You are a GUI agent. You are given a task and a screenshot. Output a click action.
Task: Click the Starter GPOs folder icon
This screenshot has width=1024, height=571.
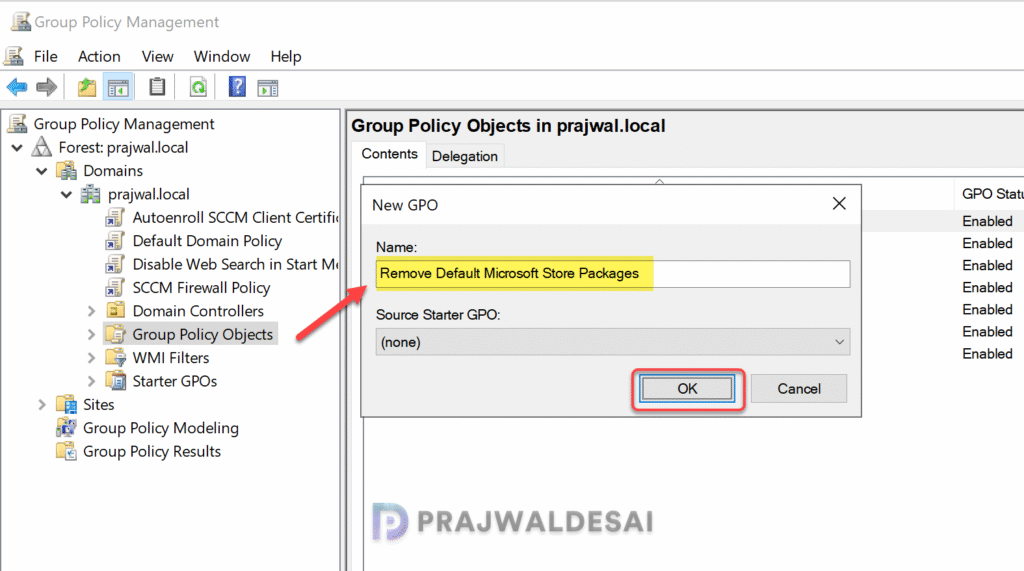click(116, 381)
